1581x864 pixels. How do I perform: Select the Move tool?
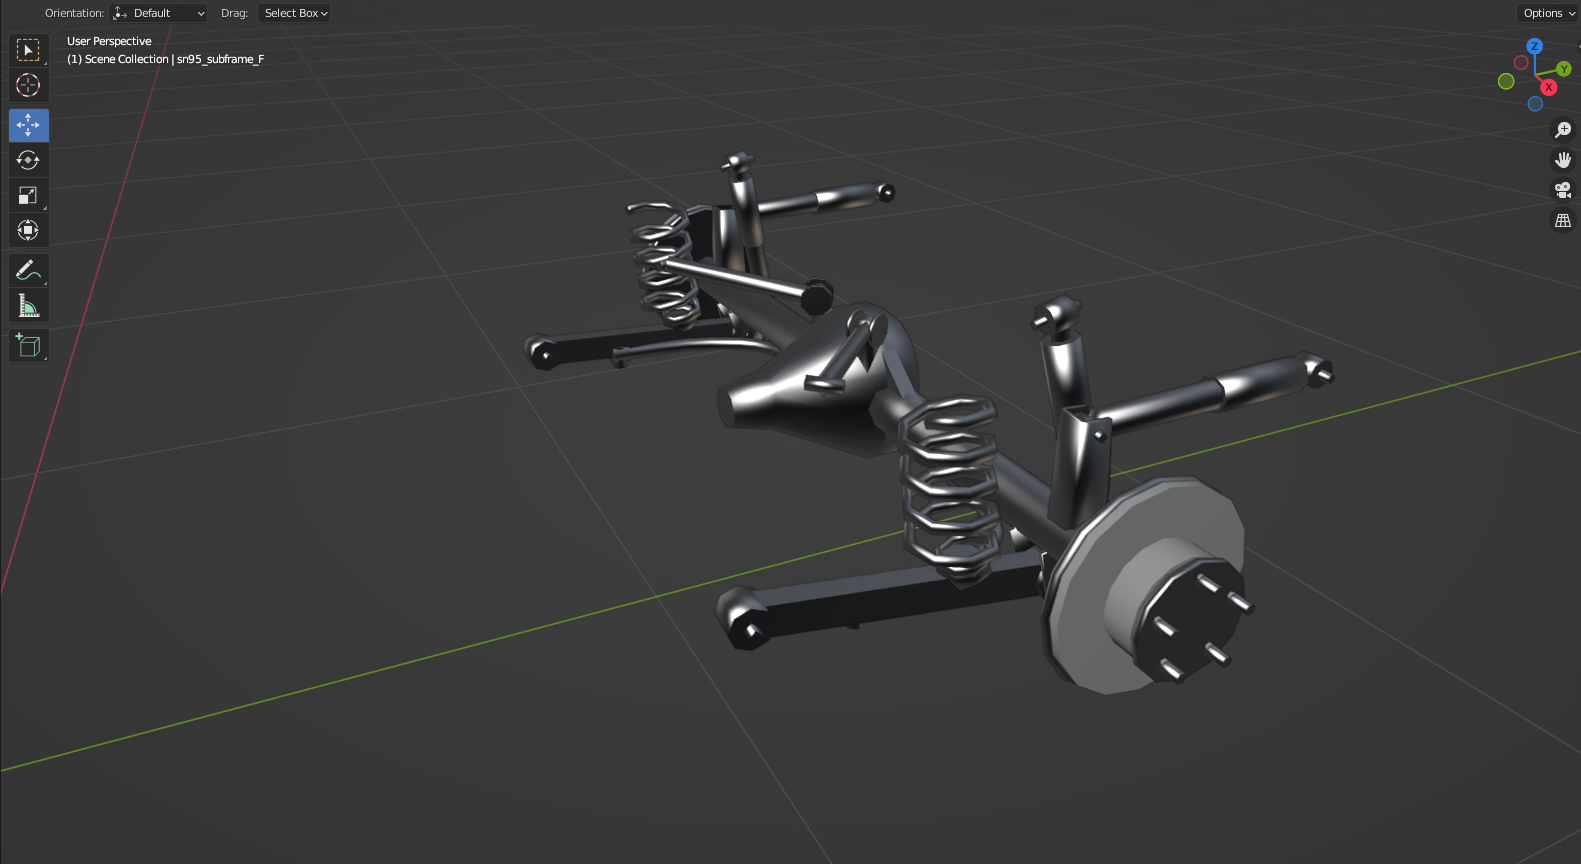pyautogui.click(x=28, y=125)
